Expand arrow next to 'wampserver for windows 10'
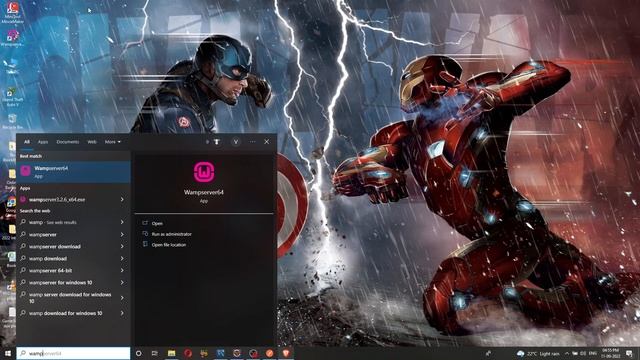Image resolution: width=640 pixels, height=360 pixels. point(122,282)
